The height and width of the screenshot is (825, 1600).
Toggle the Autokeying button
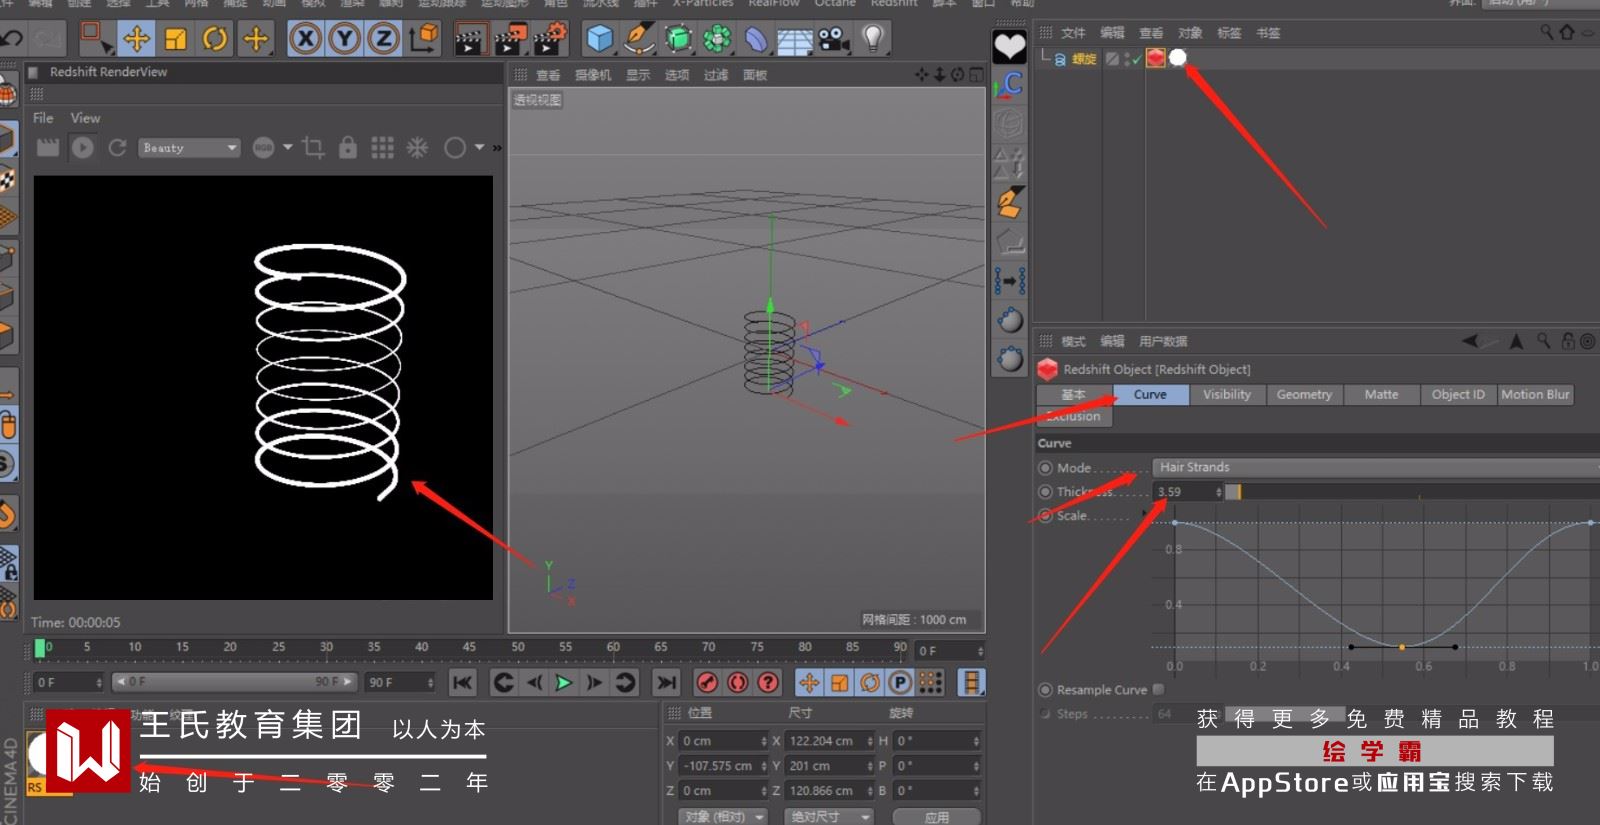738,683
